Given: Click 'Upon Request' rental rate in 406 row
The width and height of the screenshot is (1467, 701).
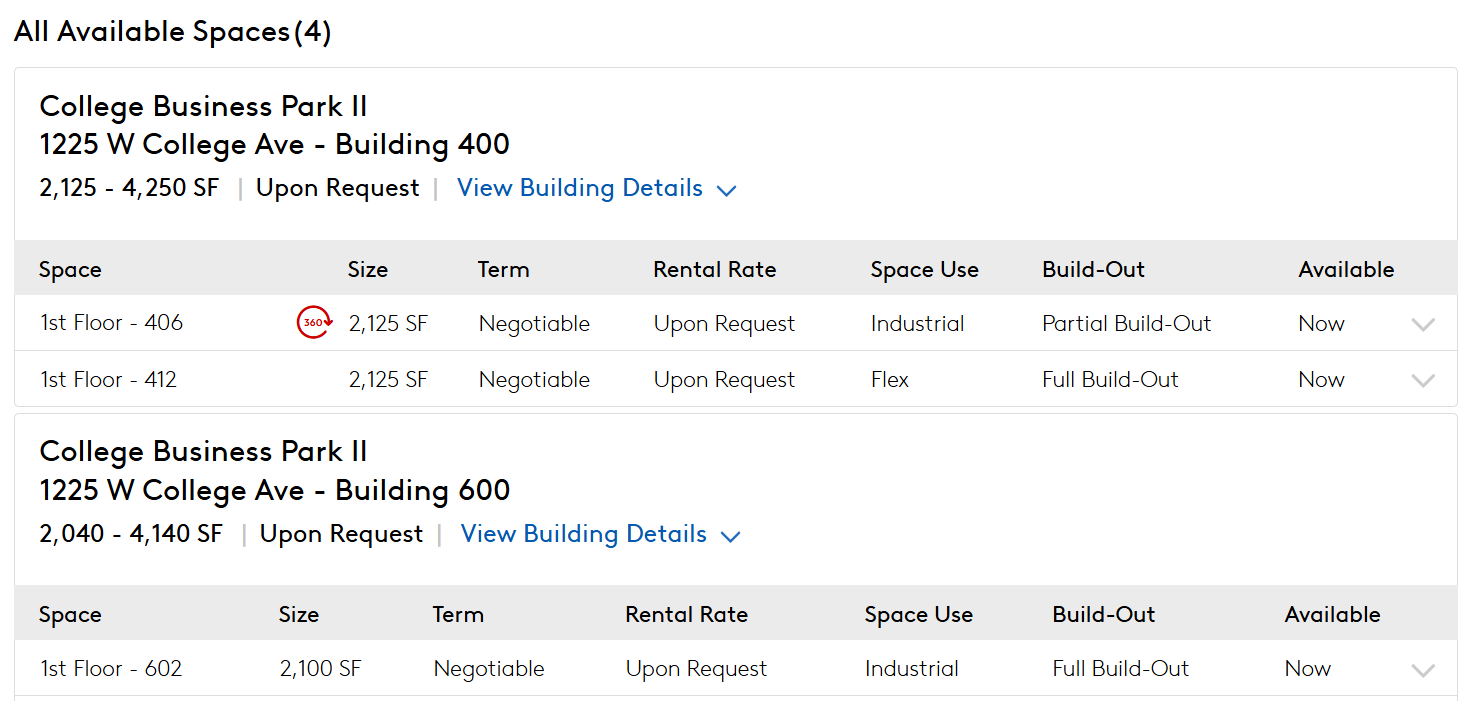Looking at the screenshot, I should point(725,323).
